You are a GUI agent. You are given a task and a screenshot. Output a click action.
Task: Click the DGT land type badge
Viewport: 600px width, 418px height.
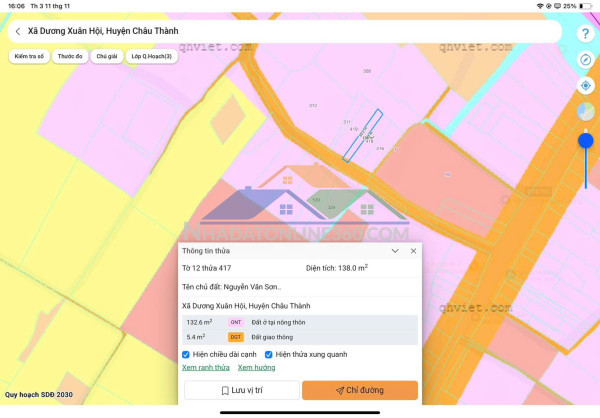pos(236,337)
